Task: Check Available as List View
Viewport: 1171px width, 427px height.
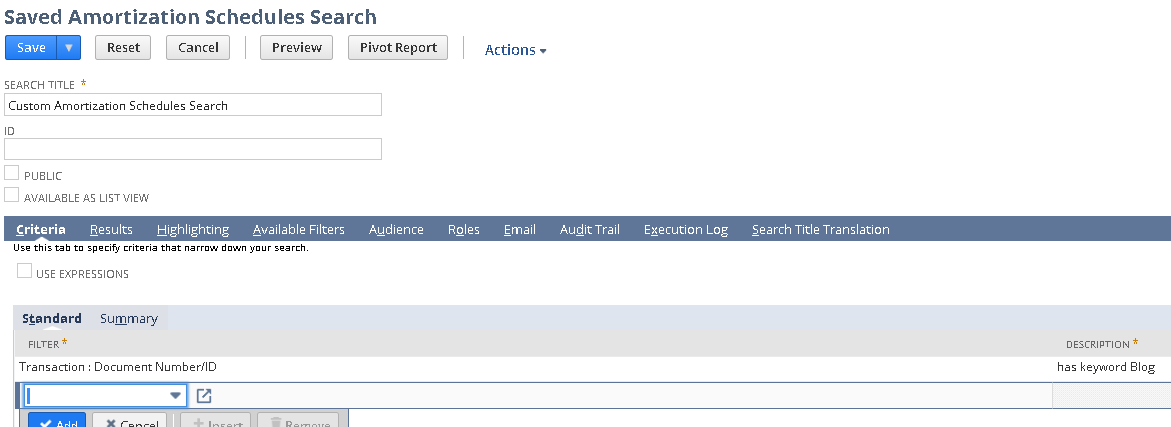Action: tap(12, 196)
